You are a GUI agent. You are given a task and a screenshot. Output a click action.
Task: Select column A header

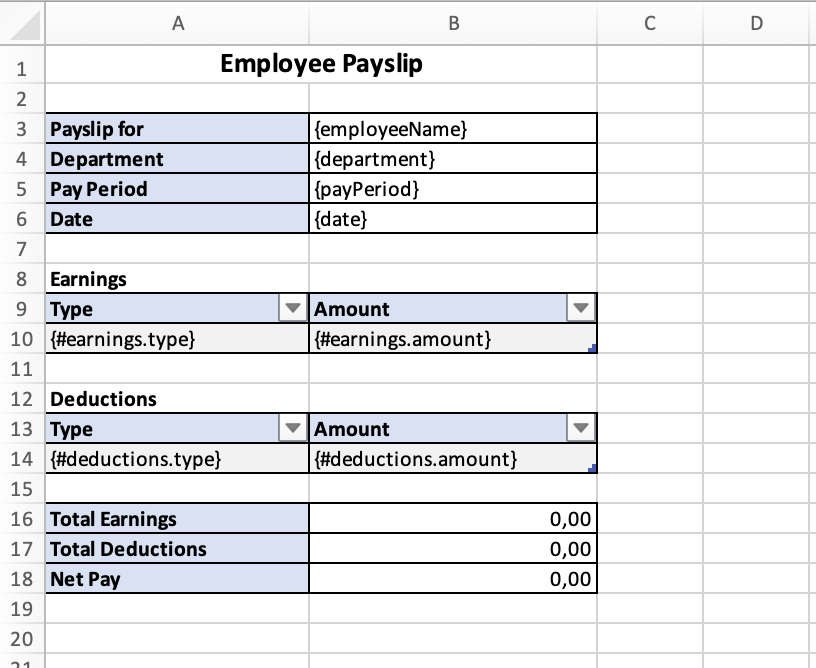pos(178,24)
